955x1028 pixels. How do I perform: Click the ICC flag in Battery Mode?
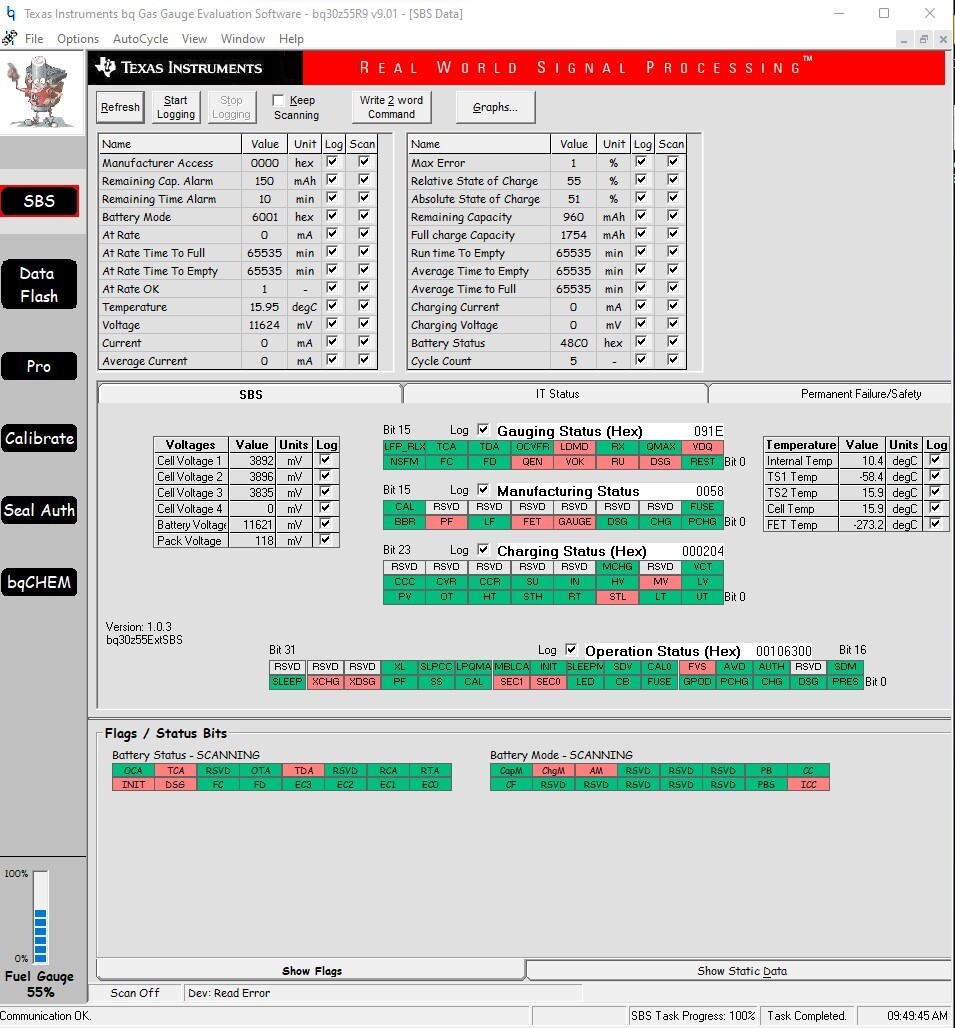pos(809,784)
